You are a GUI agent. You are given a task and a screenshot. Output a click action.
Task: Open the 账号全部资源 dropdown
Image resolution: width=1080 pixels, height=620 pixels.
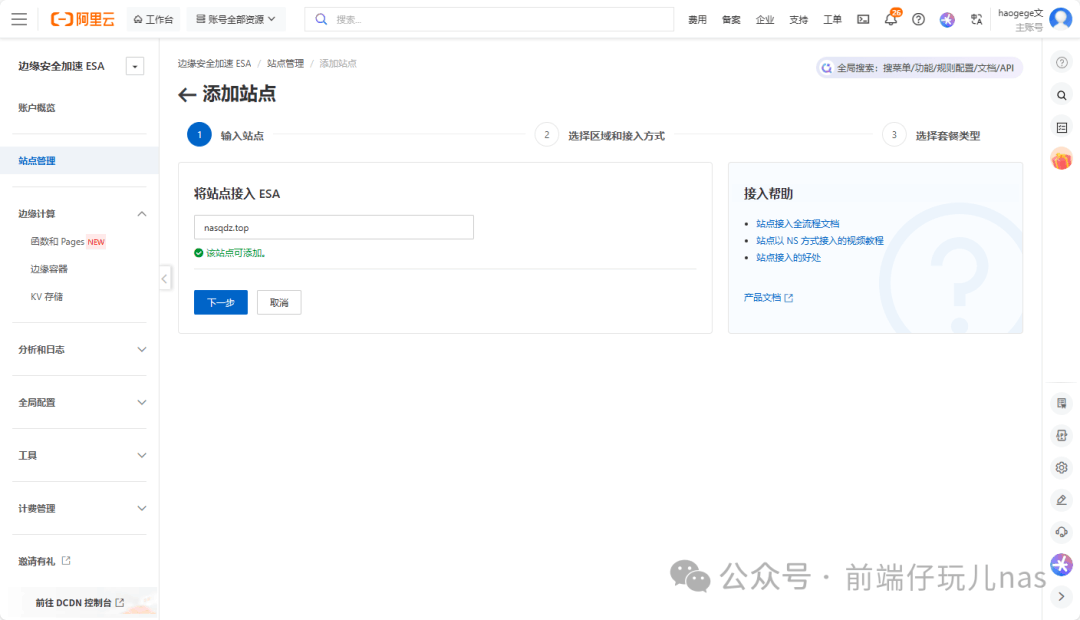click(235, 19)
